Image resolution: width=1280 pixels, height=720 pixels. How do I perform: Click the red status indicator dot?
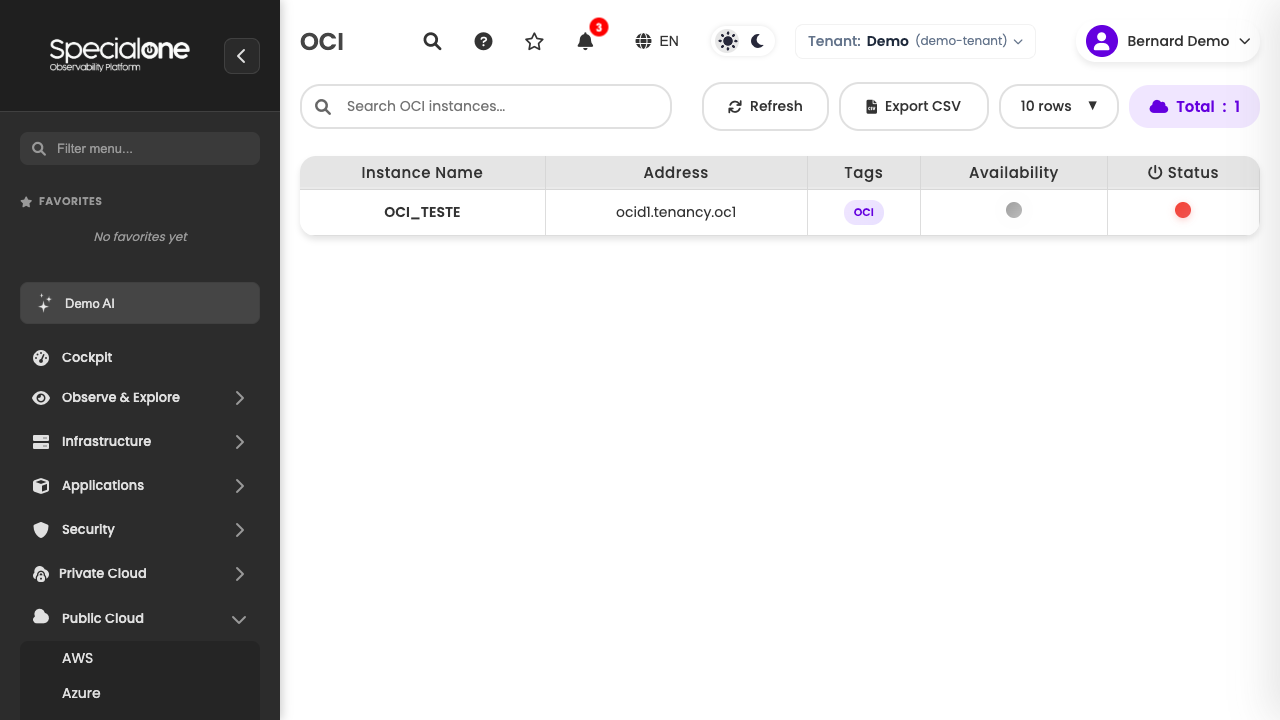[1183, 210]
